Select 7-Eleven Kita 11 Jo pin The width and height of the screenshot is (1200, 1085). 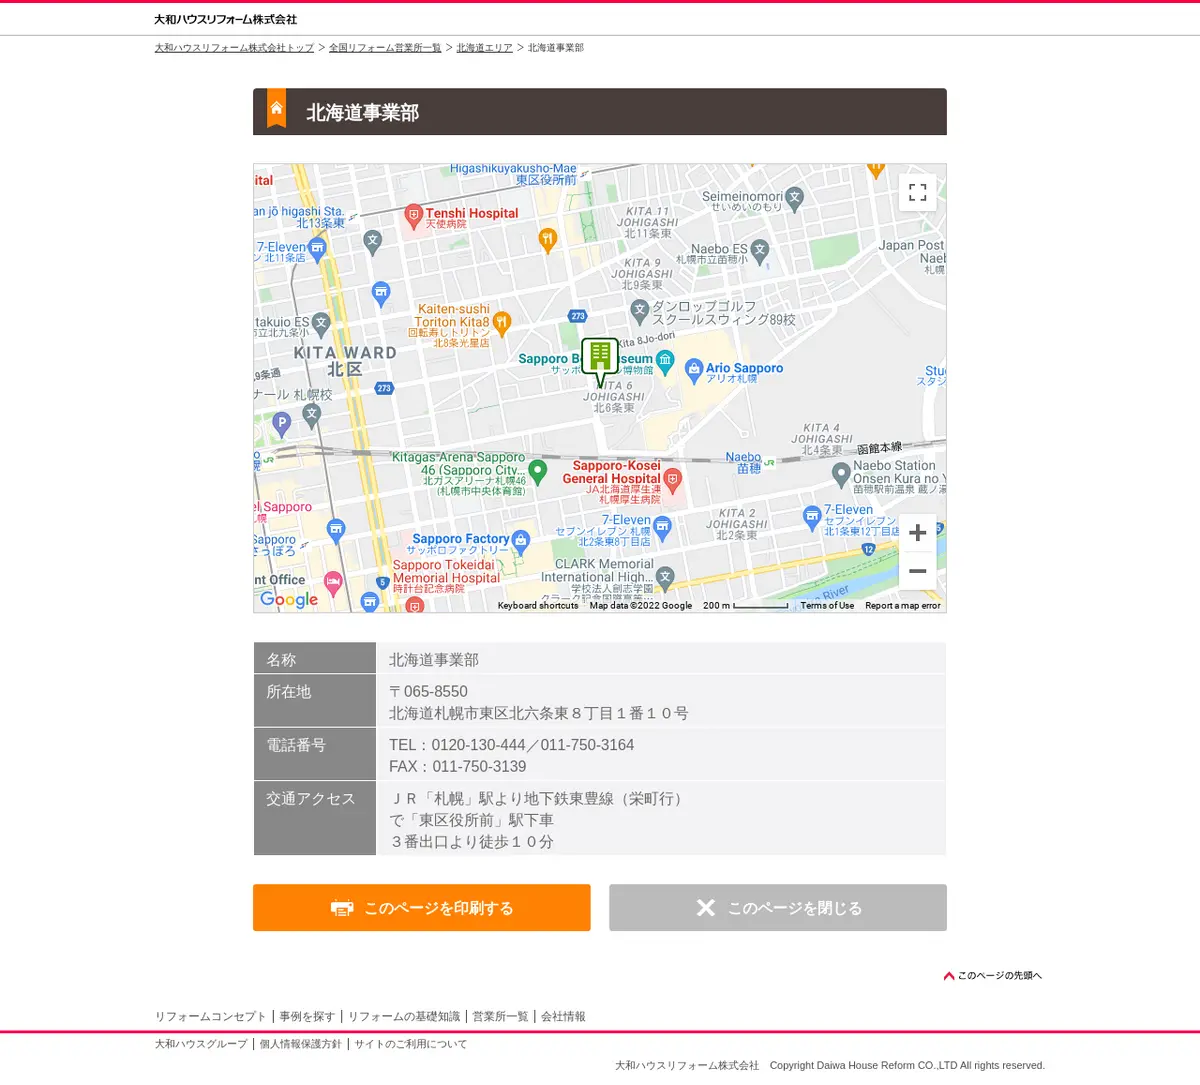point(317,248)
